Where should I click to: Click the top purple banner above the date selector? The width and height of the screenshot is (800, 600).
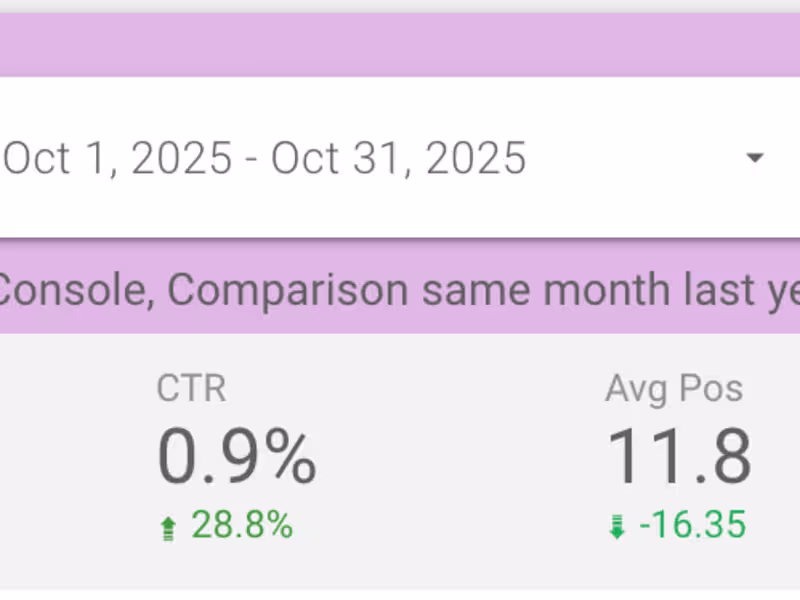pyautogui.click(x=400, y=45)
